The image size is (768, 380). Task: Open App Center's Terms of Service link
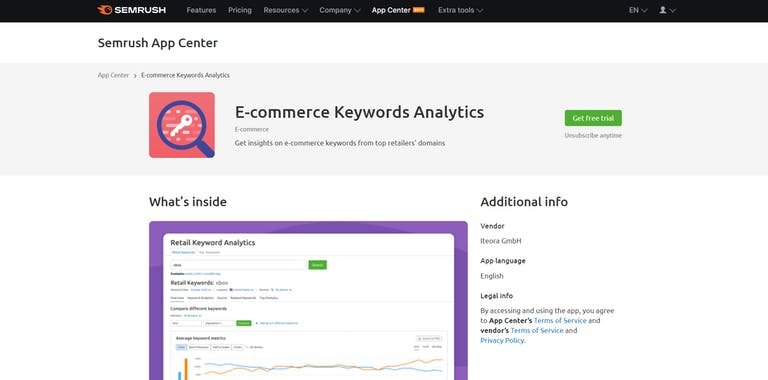click(560, 320)
